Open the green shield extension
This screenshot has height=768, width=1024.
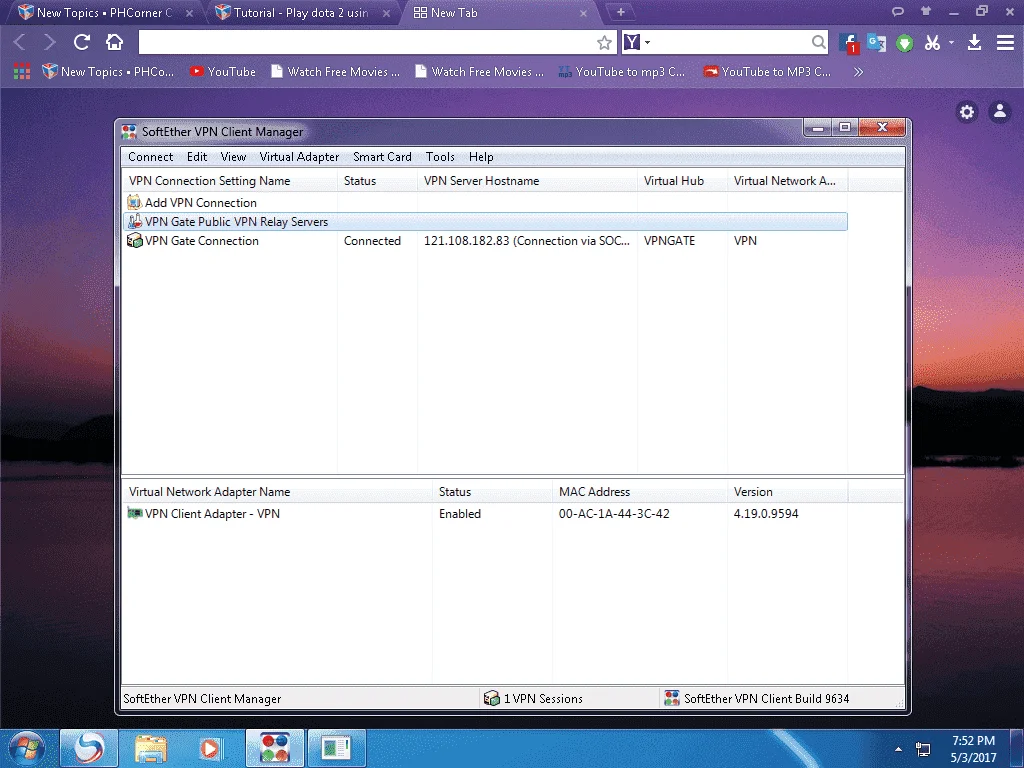[x=904, y=44]
